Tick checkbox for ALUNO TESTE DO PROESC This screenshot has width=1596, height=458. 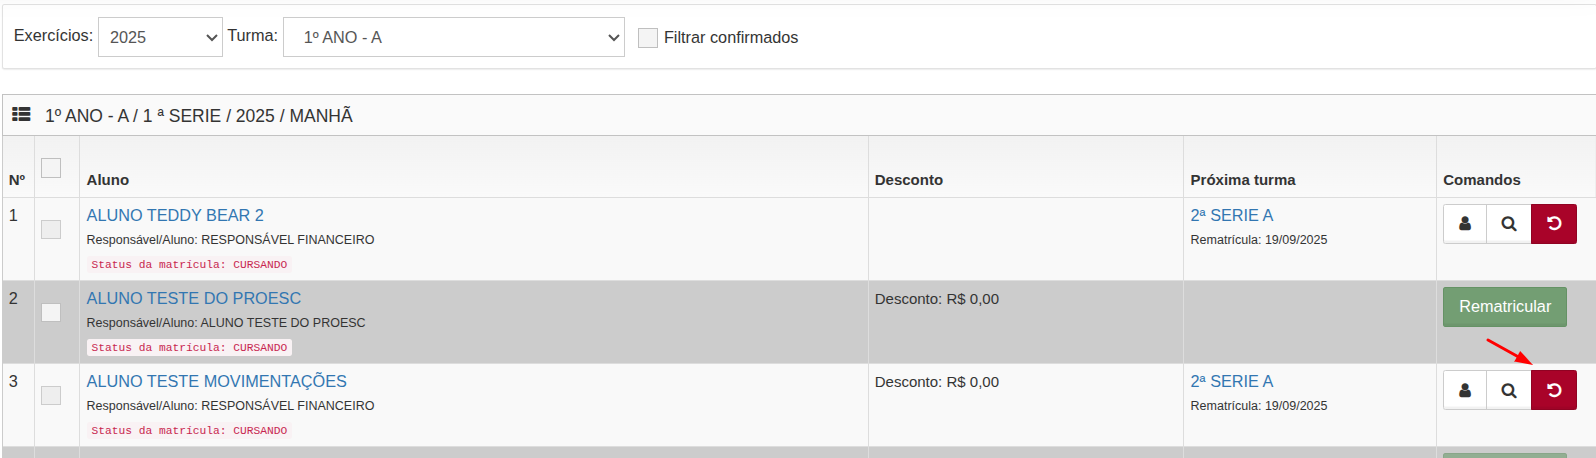pos(51,313)
